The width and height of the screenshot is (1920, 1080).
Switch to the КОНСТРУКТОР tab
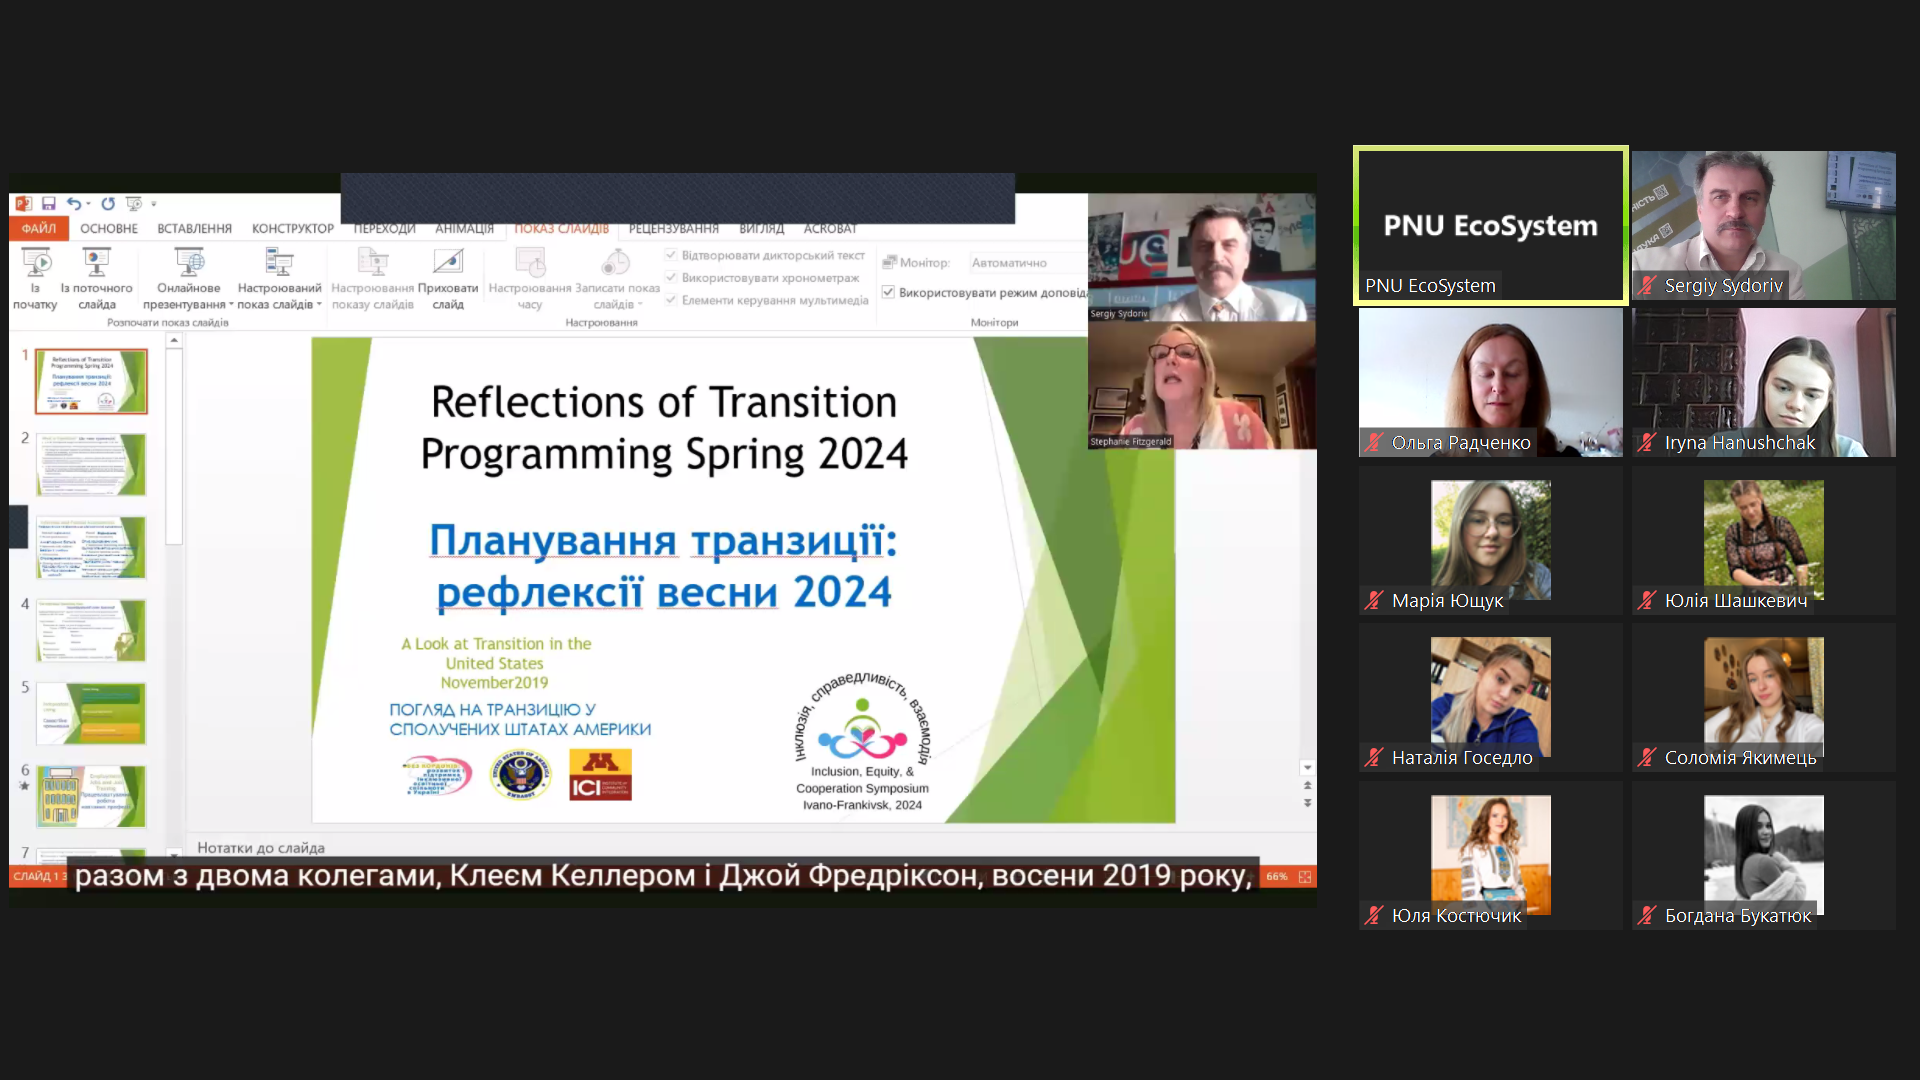coord(292,229)
